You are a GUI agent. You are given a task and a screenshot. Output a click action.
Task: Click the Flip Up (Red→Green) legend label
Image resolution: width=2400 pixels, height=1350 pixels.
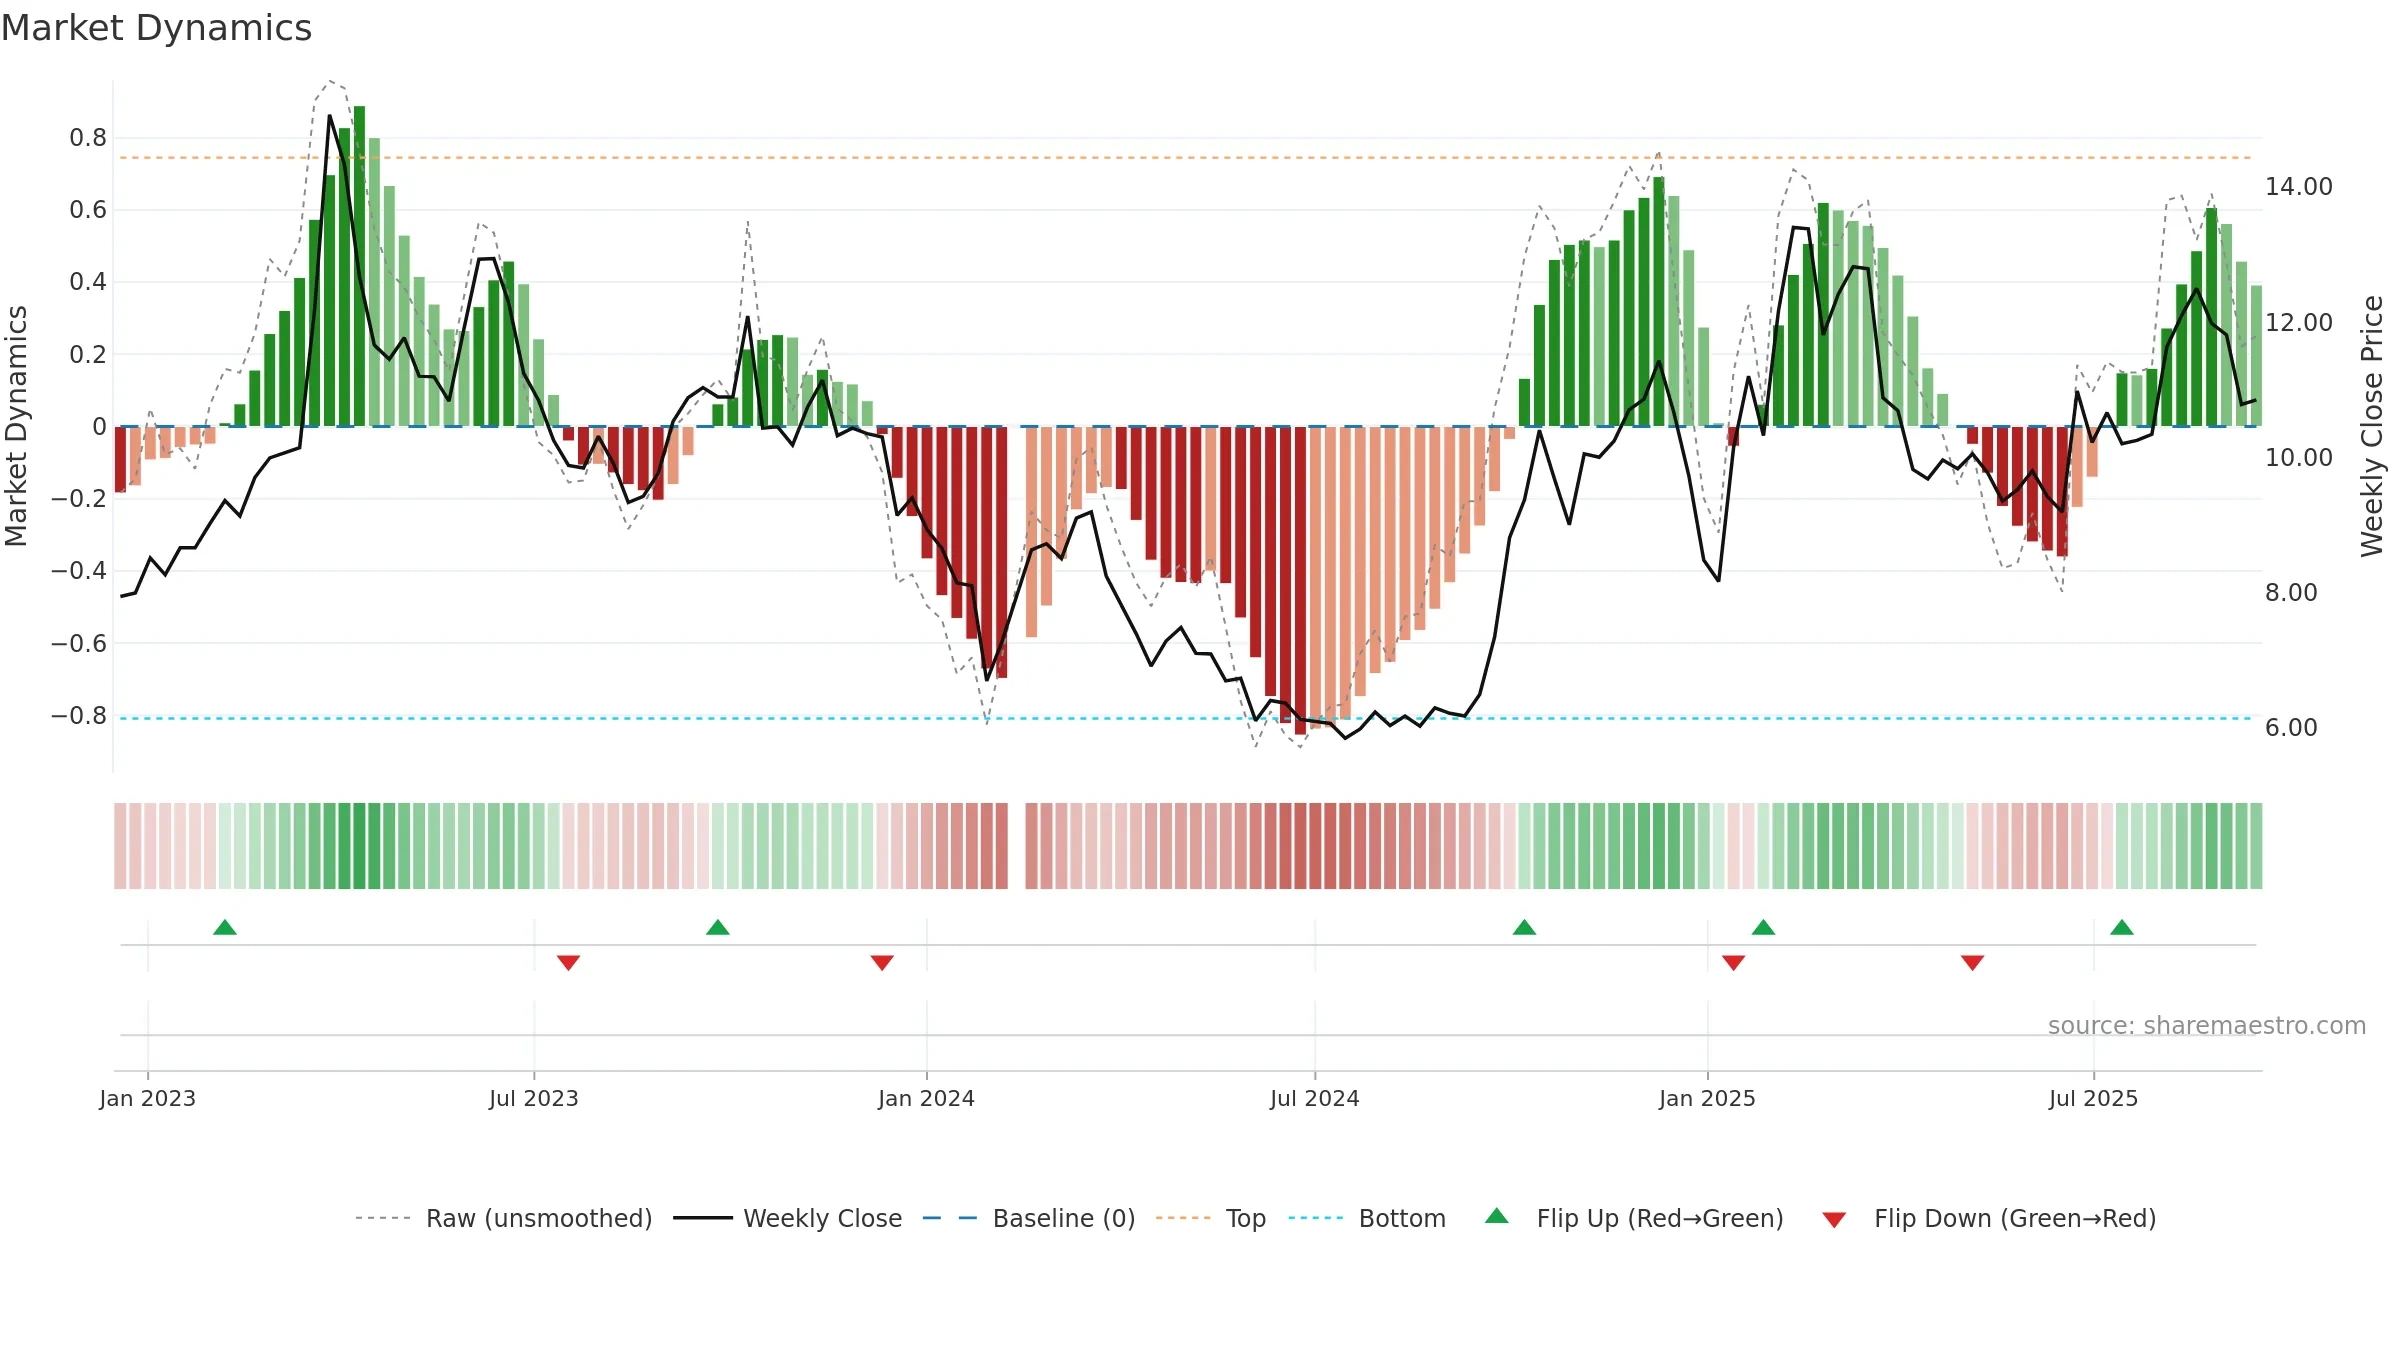coord(1660,1218)
